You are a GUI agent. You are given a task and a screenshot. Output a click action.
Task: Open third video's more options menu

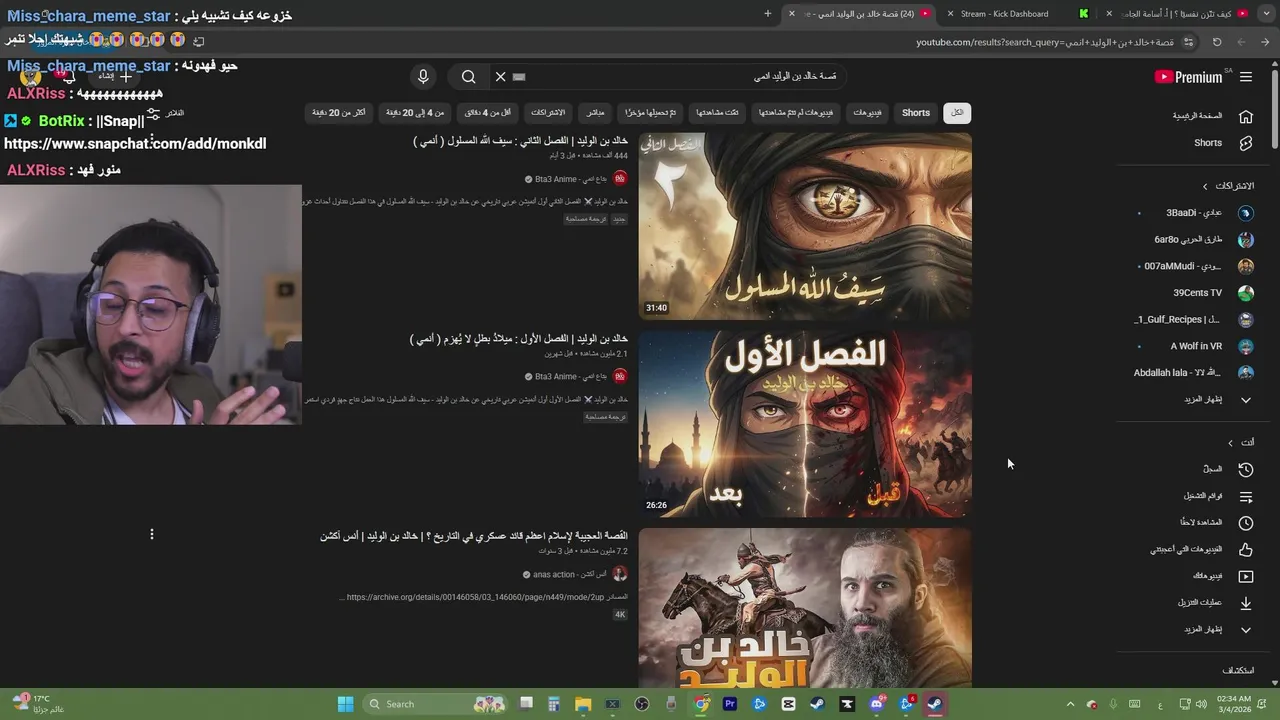point(152,535)
